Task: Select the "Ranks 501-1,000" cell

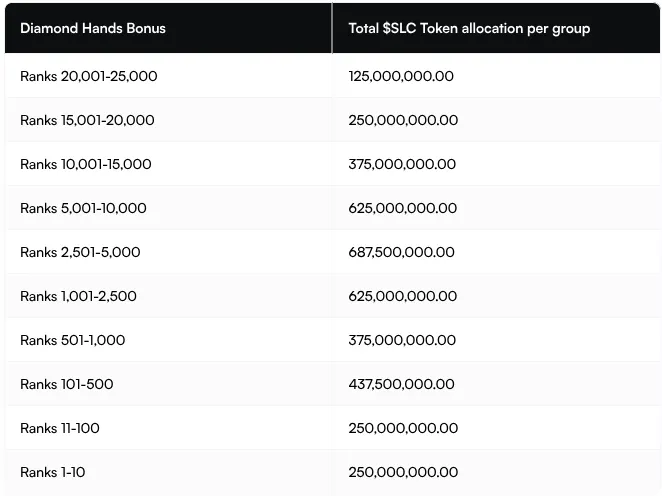Action: pos(72,340)
